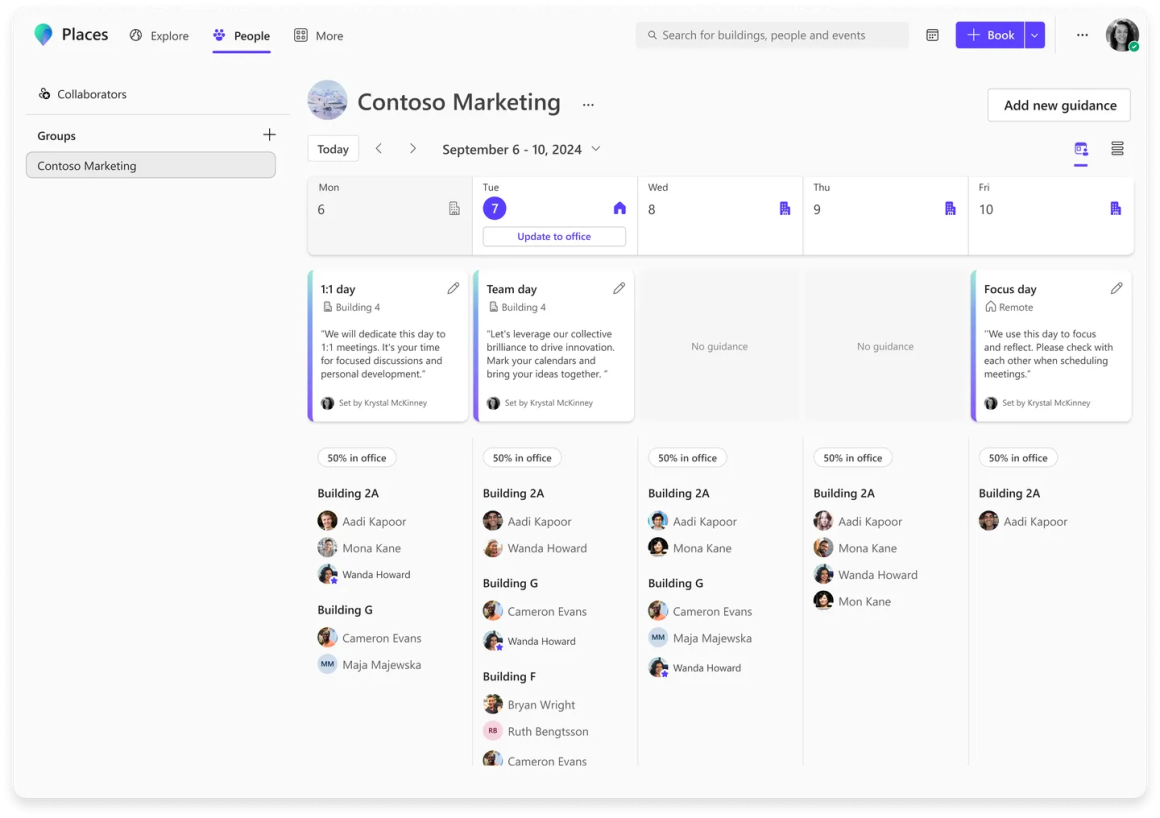This screenshot has width=1160, height=818.
Task: Select the Tuesday 7 date circle
Action: [x=494, y=209]
